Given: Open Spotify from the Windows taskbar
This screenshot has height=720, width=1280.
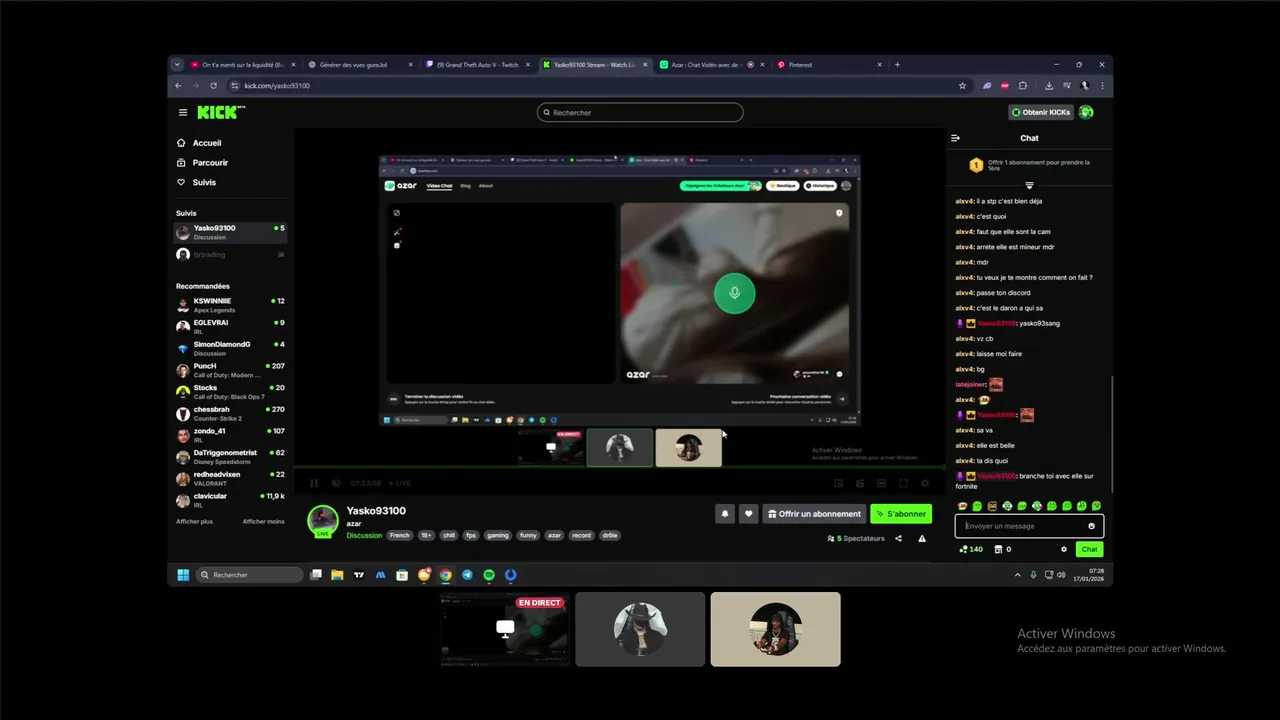Looking at the screenshot, I should [489, 575].
